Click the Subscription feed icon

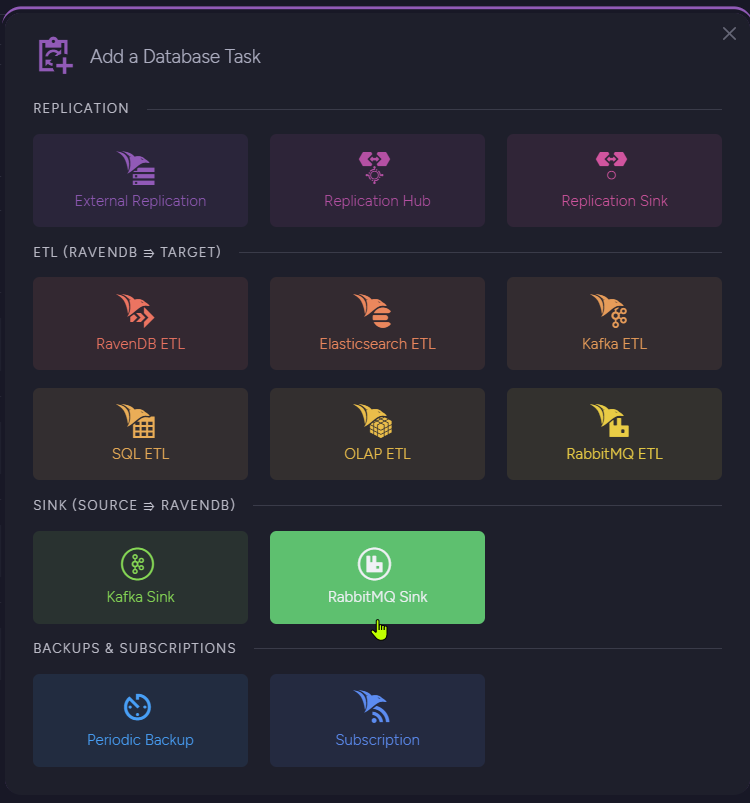pos(372,706)
